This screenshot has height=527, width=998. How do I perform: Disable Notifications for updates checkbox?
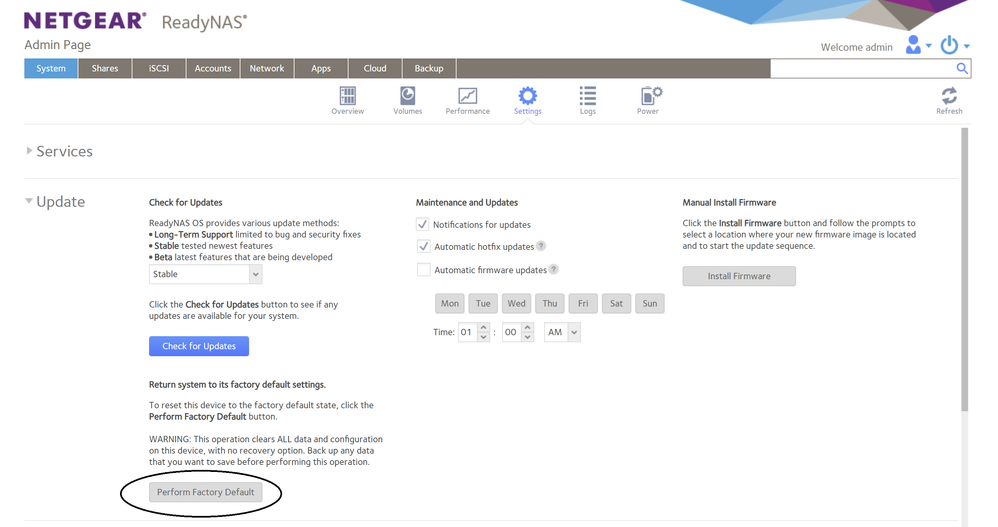point(423,224)
